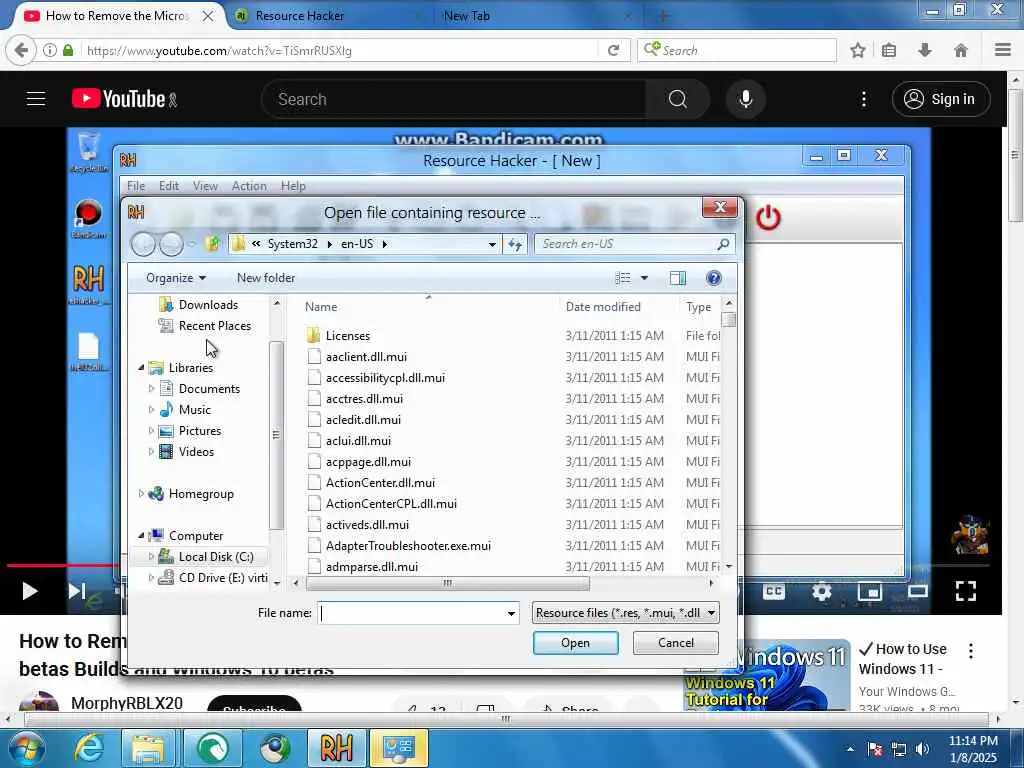Open the Licenses folder
This screenshot has width=1024, height=768.
[x=347, y=336]
